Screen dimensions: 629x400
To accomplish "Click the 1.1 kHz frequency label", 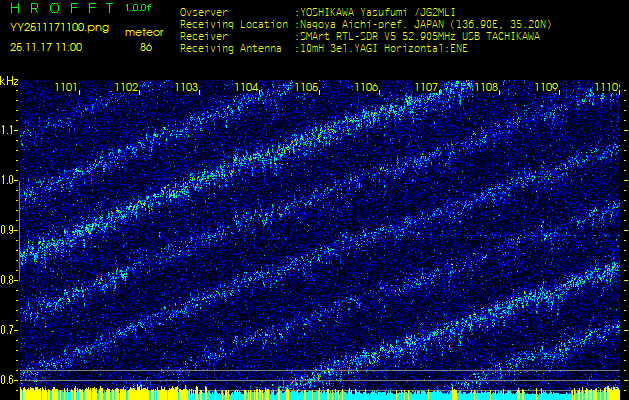I will coord(9,130).
